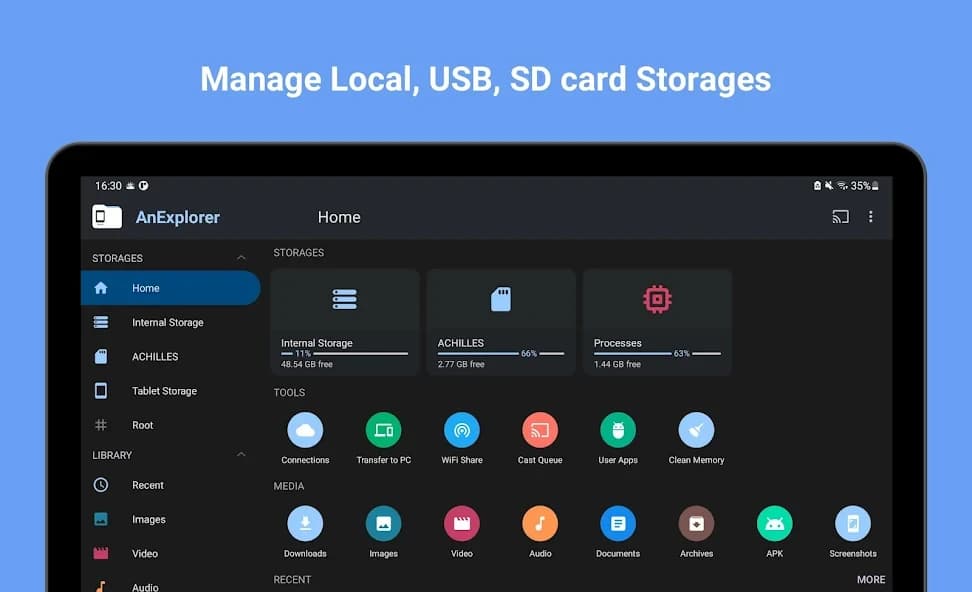Image resolution: width=972 pixels, height=592 pixels.
Task: Open the Screenshots folder
Action: [x=852, y=524]
